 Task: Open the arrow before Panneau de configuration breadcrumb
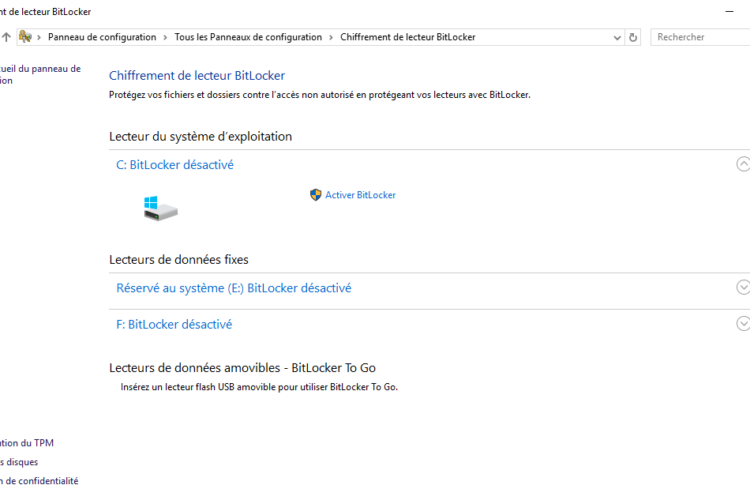click(x=39, y=37)
